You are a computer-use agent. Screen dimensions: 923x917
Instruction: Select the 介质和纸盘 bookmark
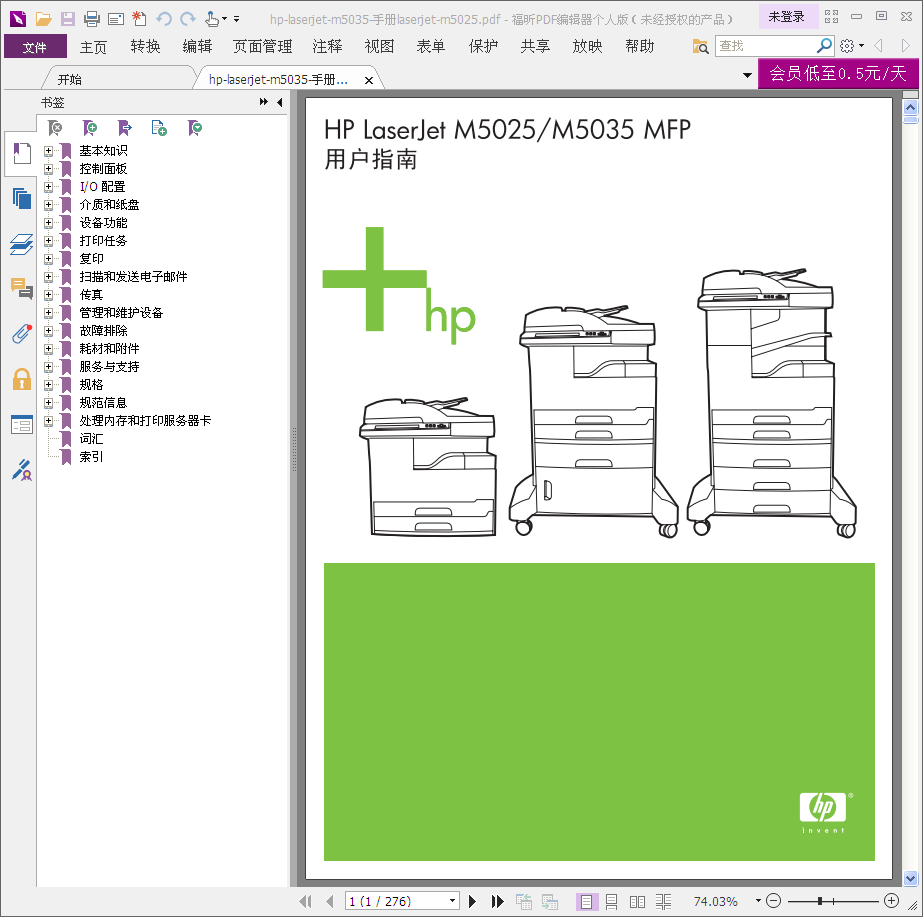click(x=109, y=205)
